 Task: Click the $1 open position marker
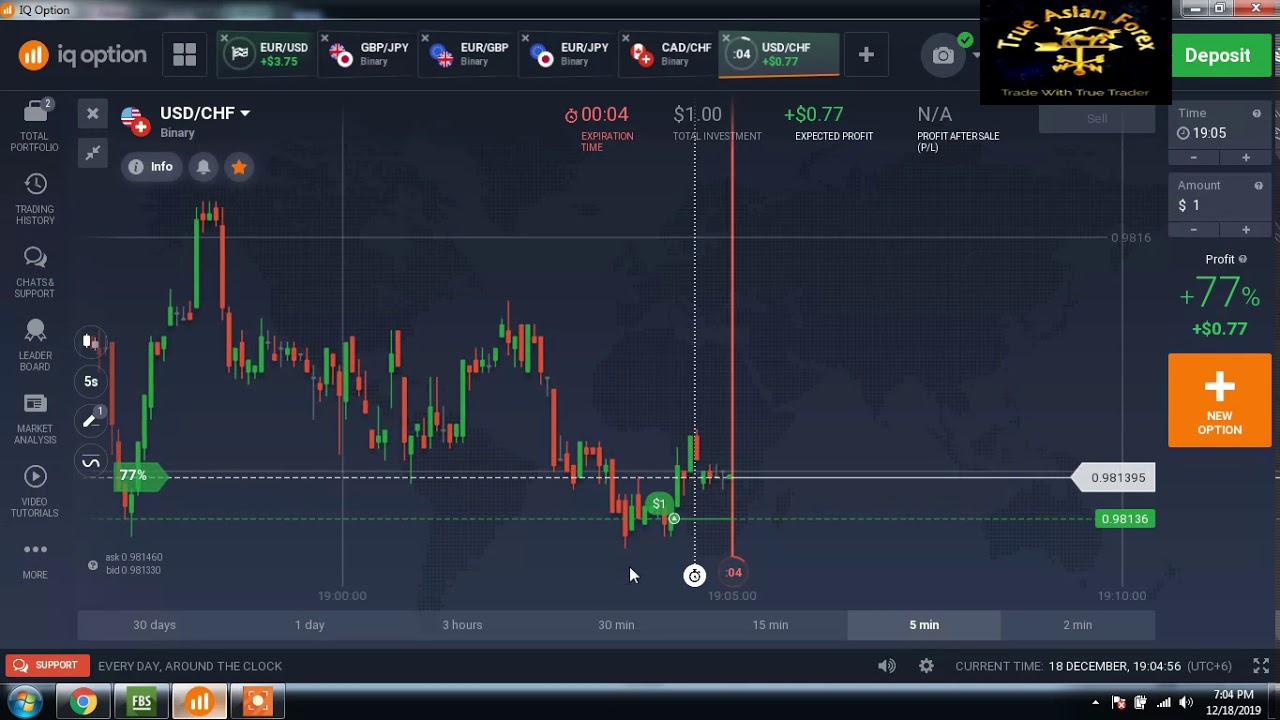coord(658,504)
